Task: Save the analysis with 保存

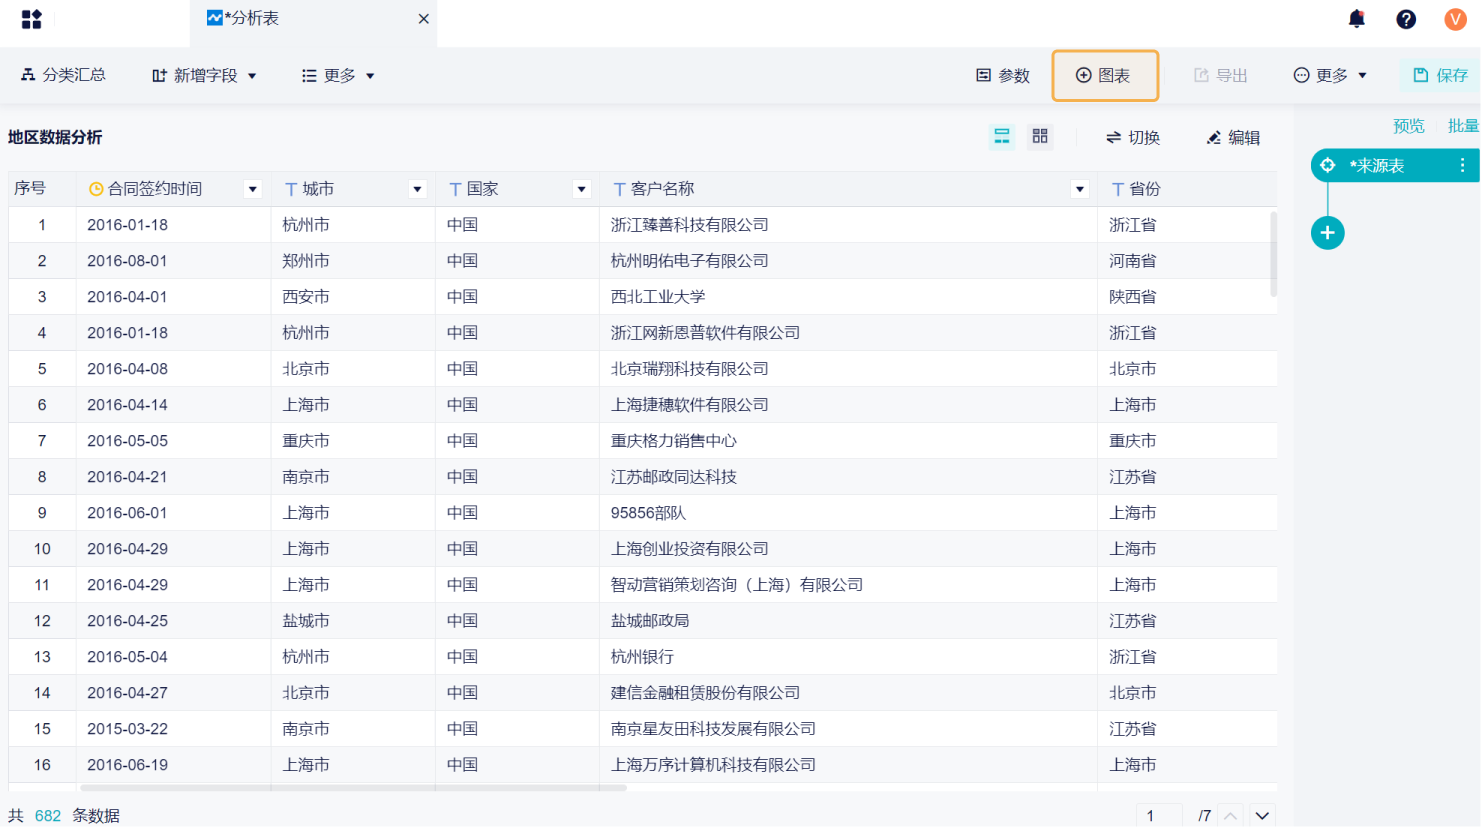Action: tap(1440, 75)
